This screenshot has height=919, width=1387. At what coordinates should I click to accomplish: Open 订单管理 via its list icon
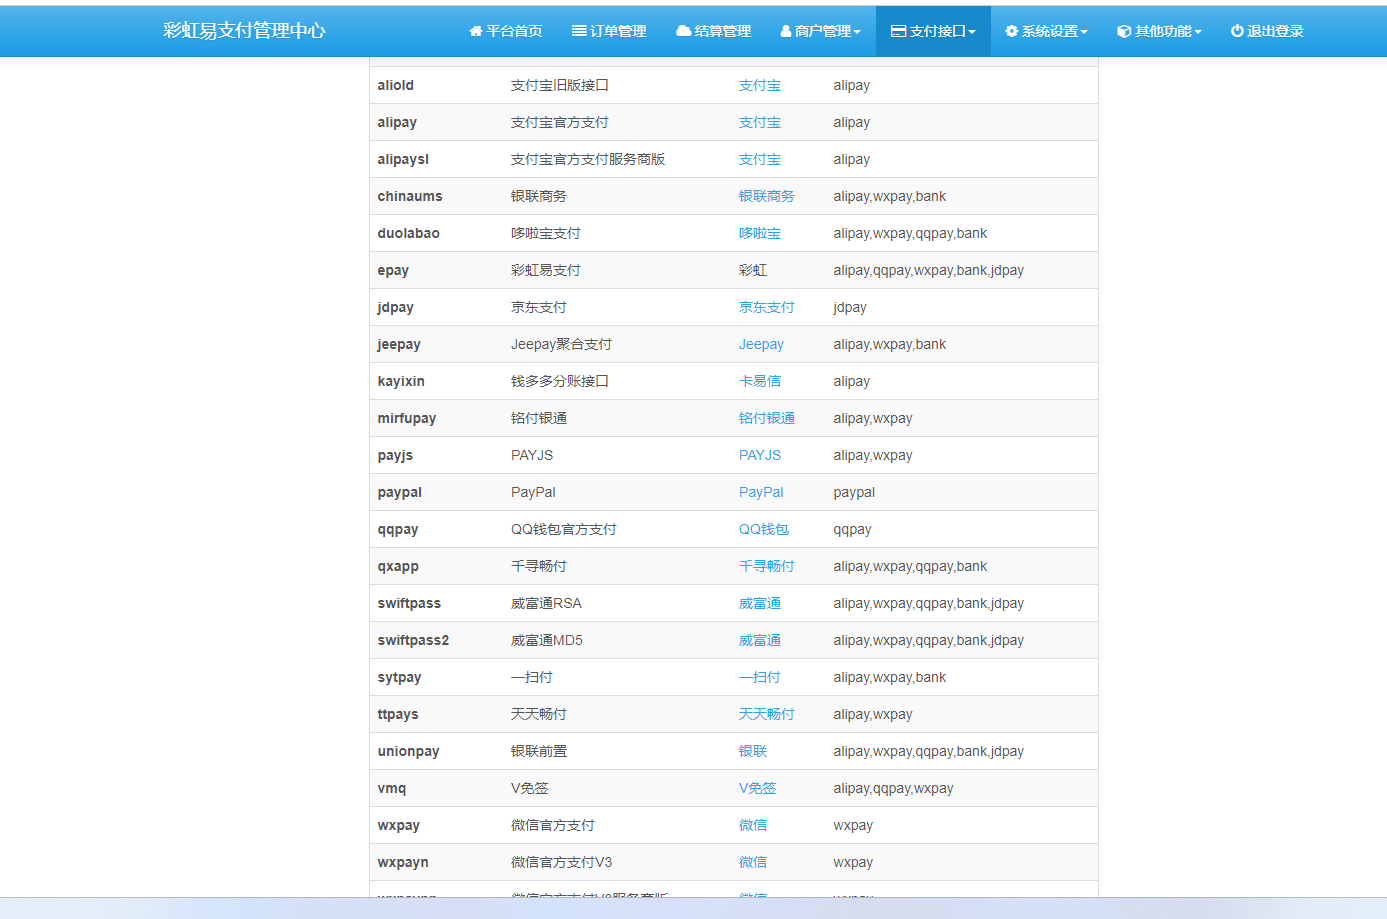[x=579, y=31]
